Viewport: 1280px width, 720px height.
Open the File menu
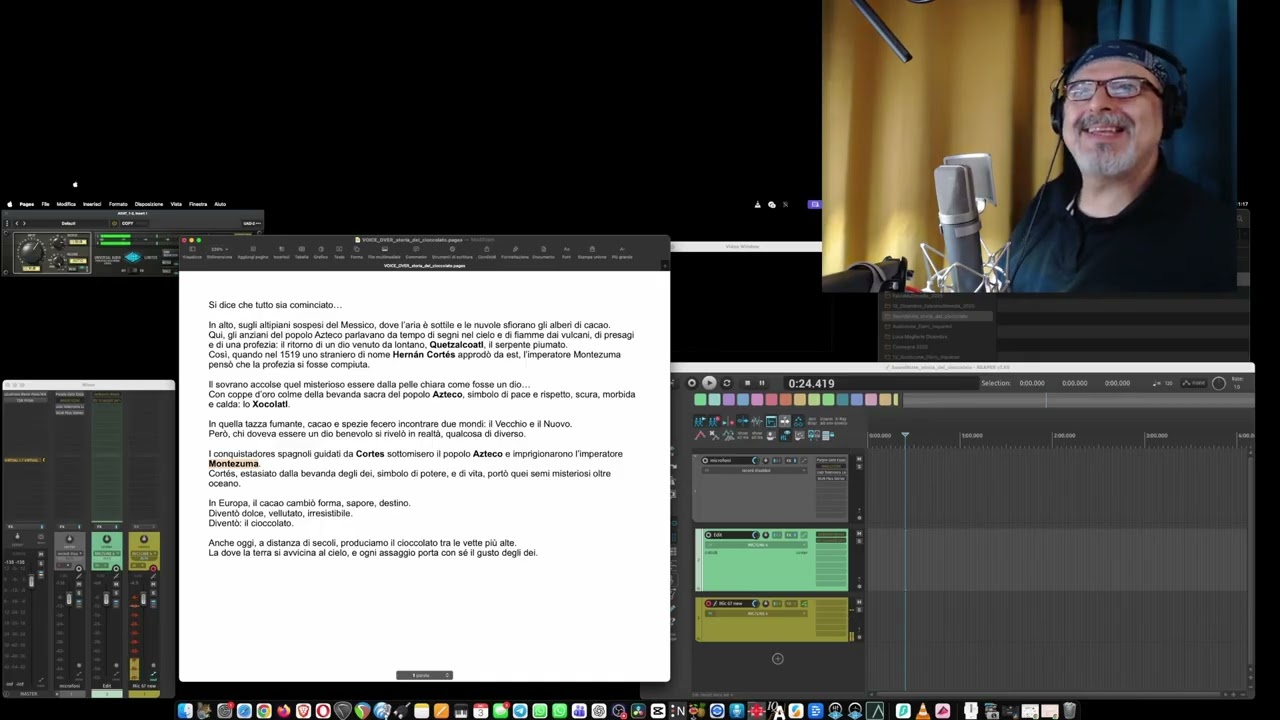coord(45,204)
